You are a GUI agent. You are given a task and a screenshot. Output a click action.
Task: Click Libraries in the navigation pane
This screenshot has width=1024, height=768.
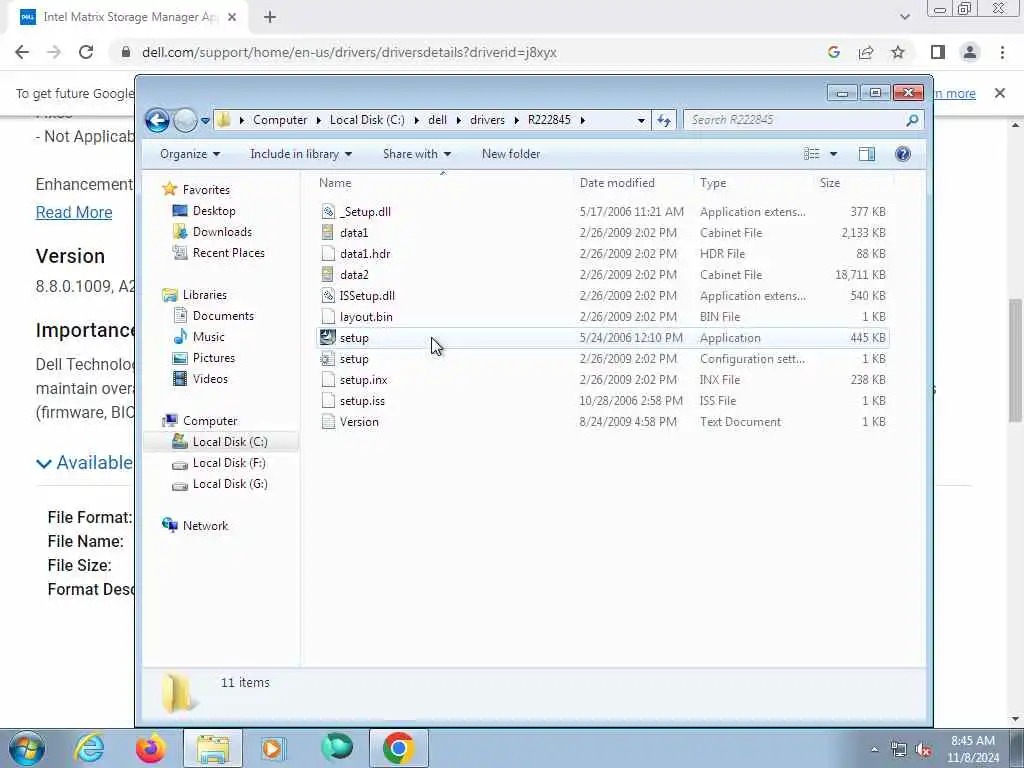(204, 295)
